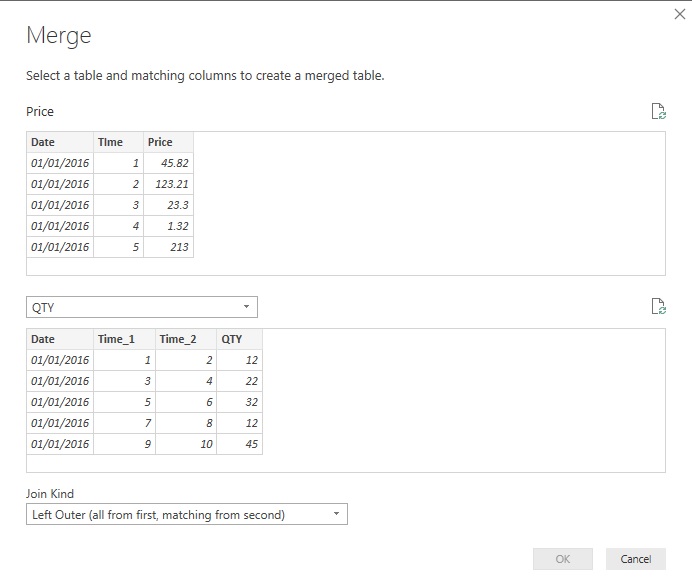Click Time_1 cell with value 7
Viewport: 692px width, 585px height.
pyautogui.click(x=124, y=423)
